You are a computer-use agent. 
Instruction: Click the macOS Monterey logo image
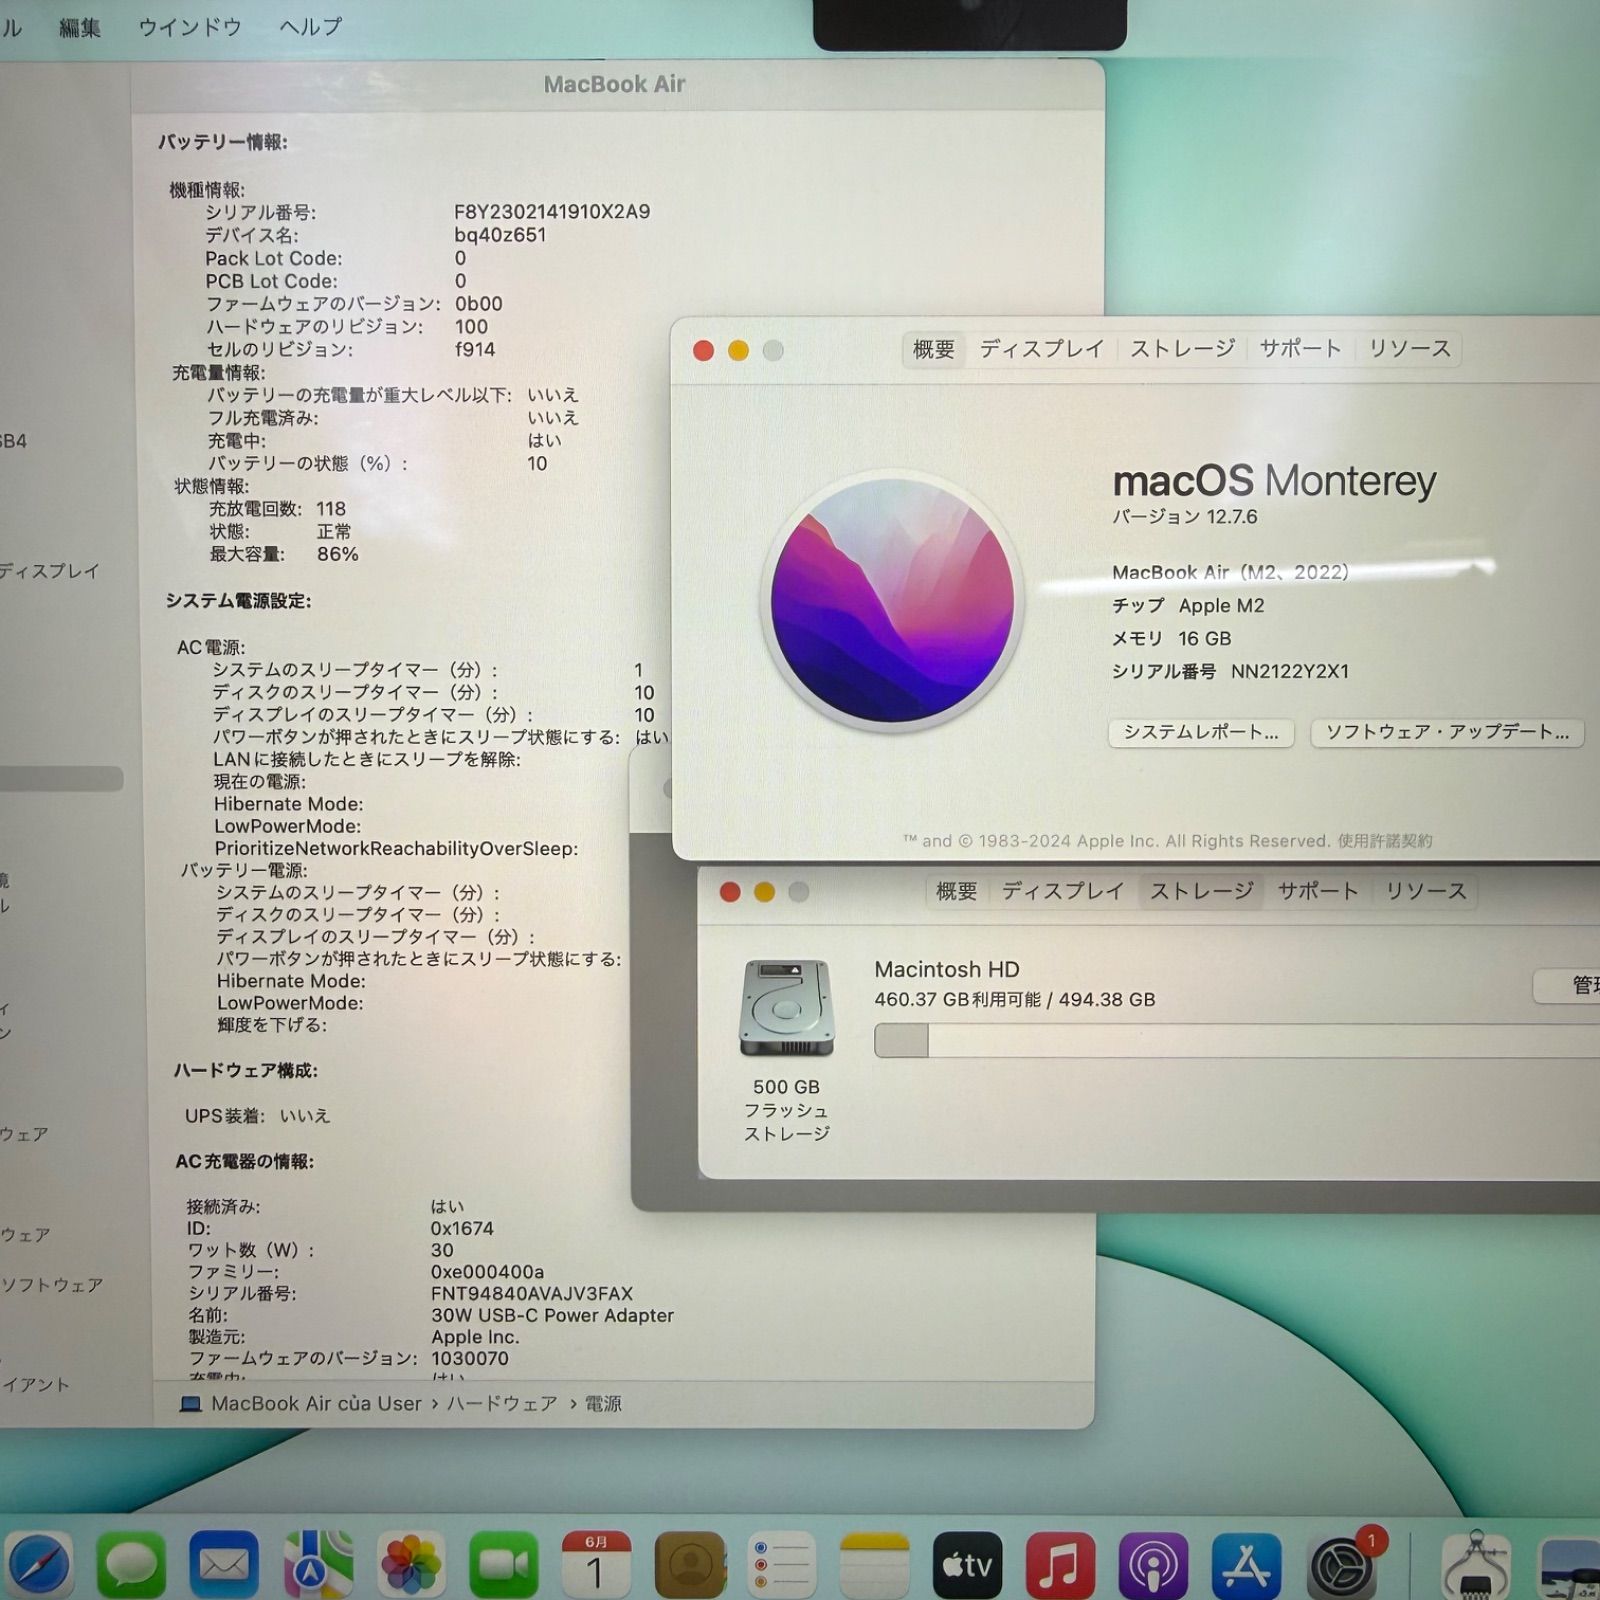pos(892,601)
